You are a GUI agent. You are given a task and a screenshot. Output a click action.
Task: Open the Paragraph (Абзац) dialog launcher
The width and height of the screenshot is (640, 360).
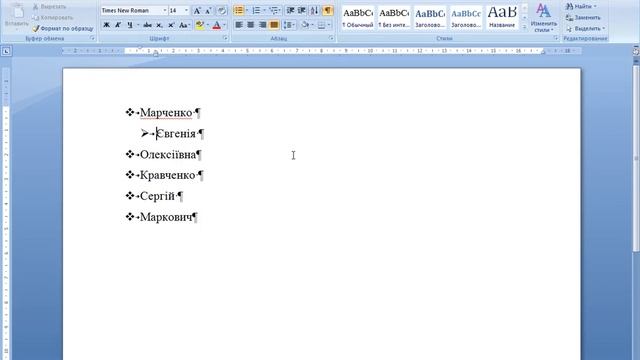(331, 38)
